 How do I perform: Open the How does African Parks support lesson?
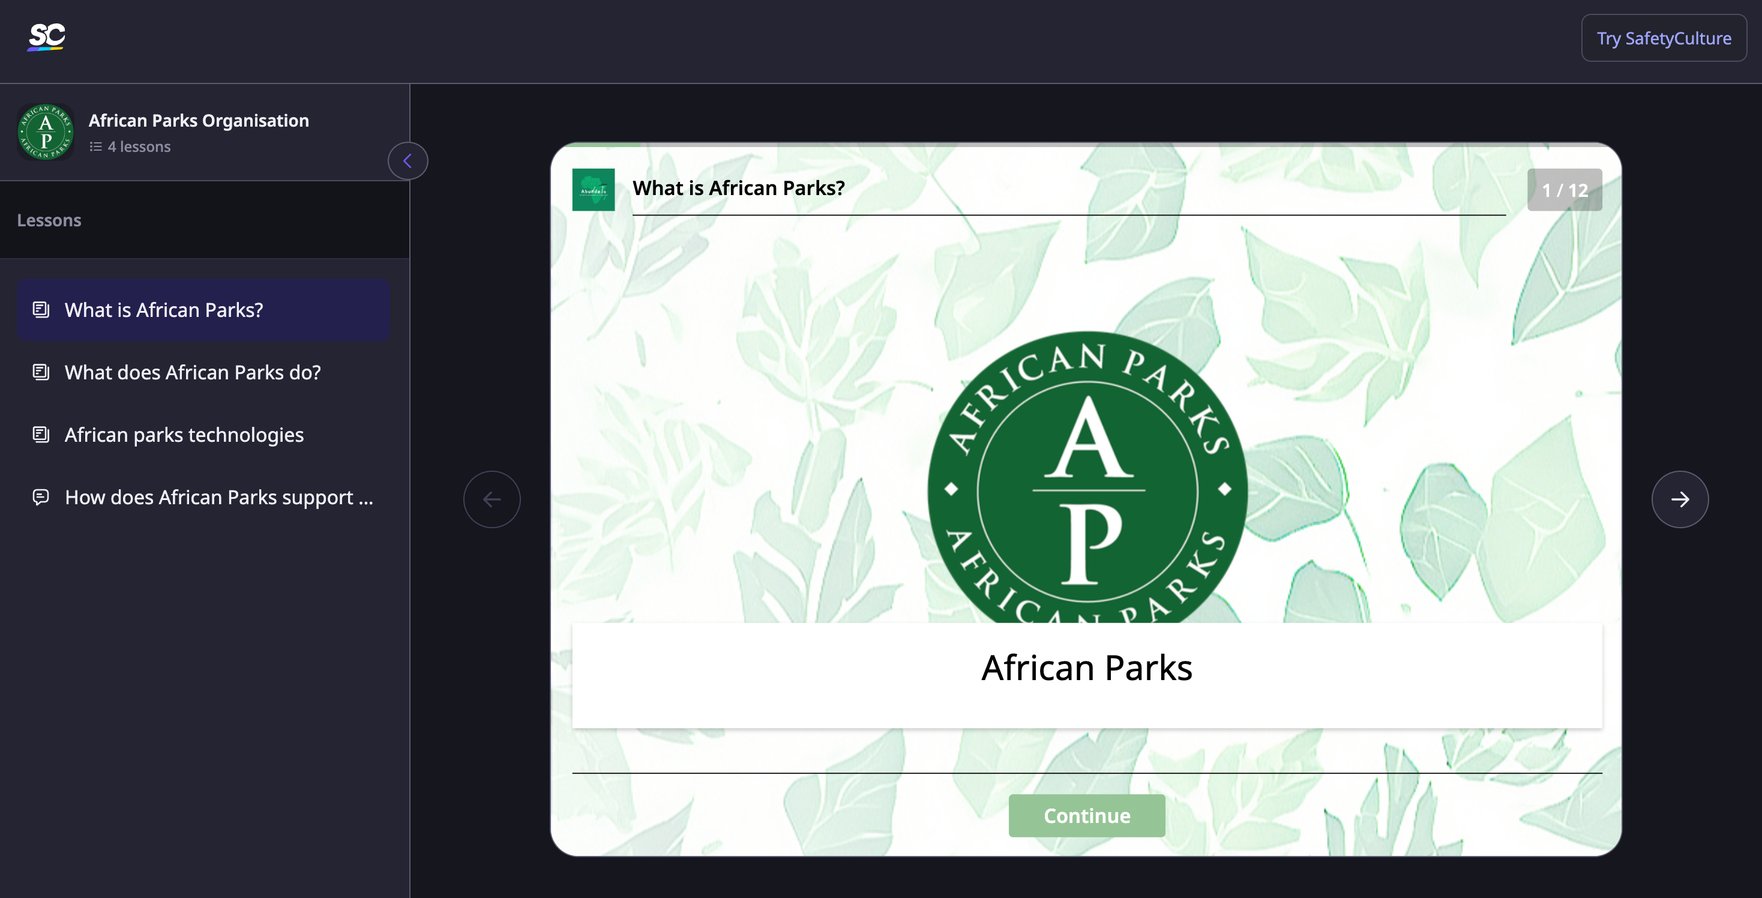coord(203,497)
